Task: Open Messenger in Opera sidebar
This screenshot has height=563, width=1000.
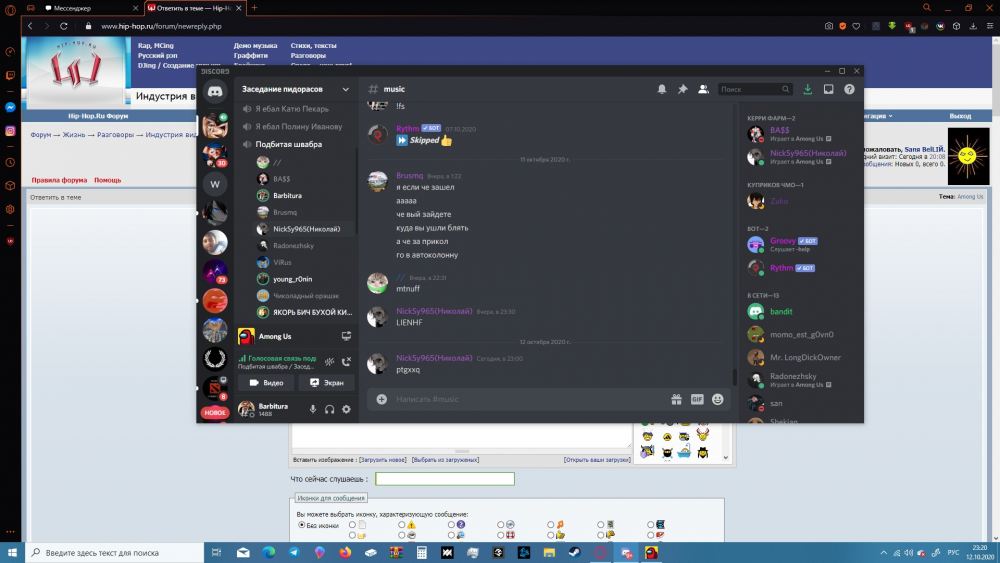Action: click(x=10, y=107)
